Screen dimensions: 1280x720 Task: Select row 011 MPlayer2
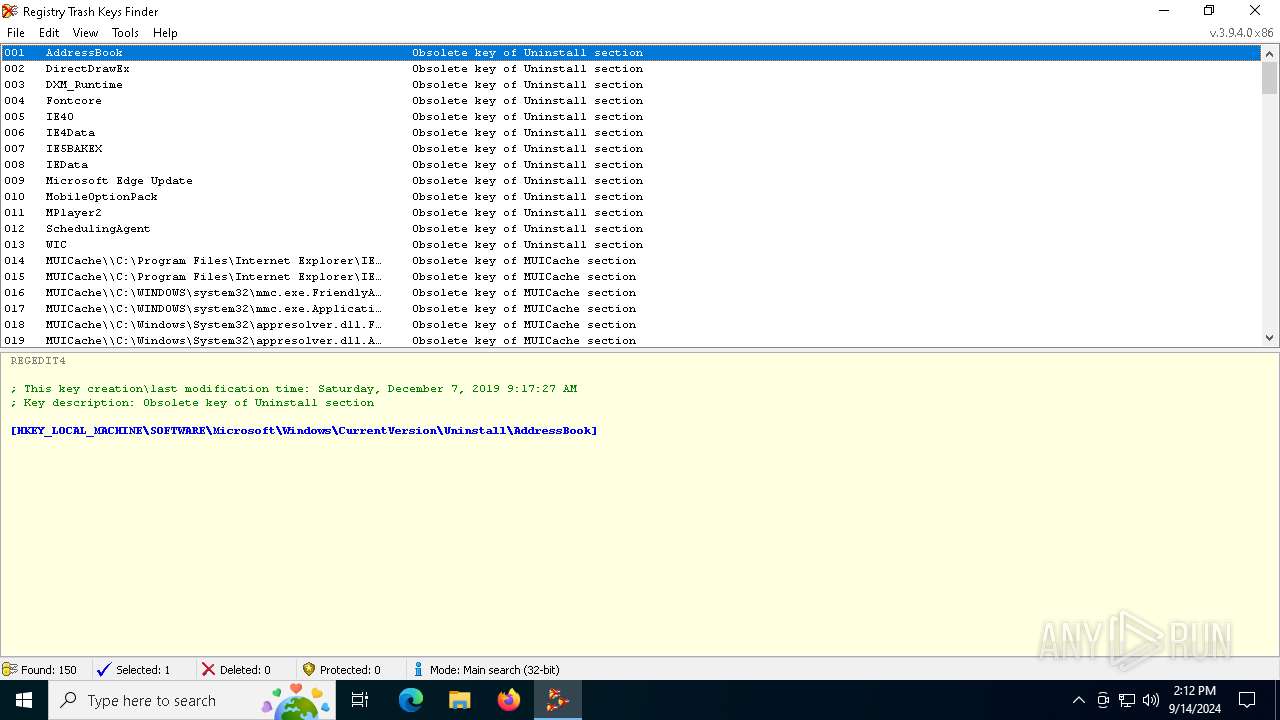pyautogui.click(x=631, y=213)
